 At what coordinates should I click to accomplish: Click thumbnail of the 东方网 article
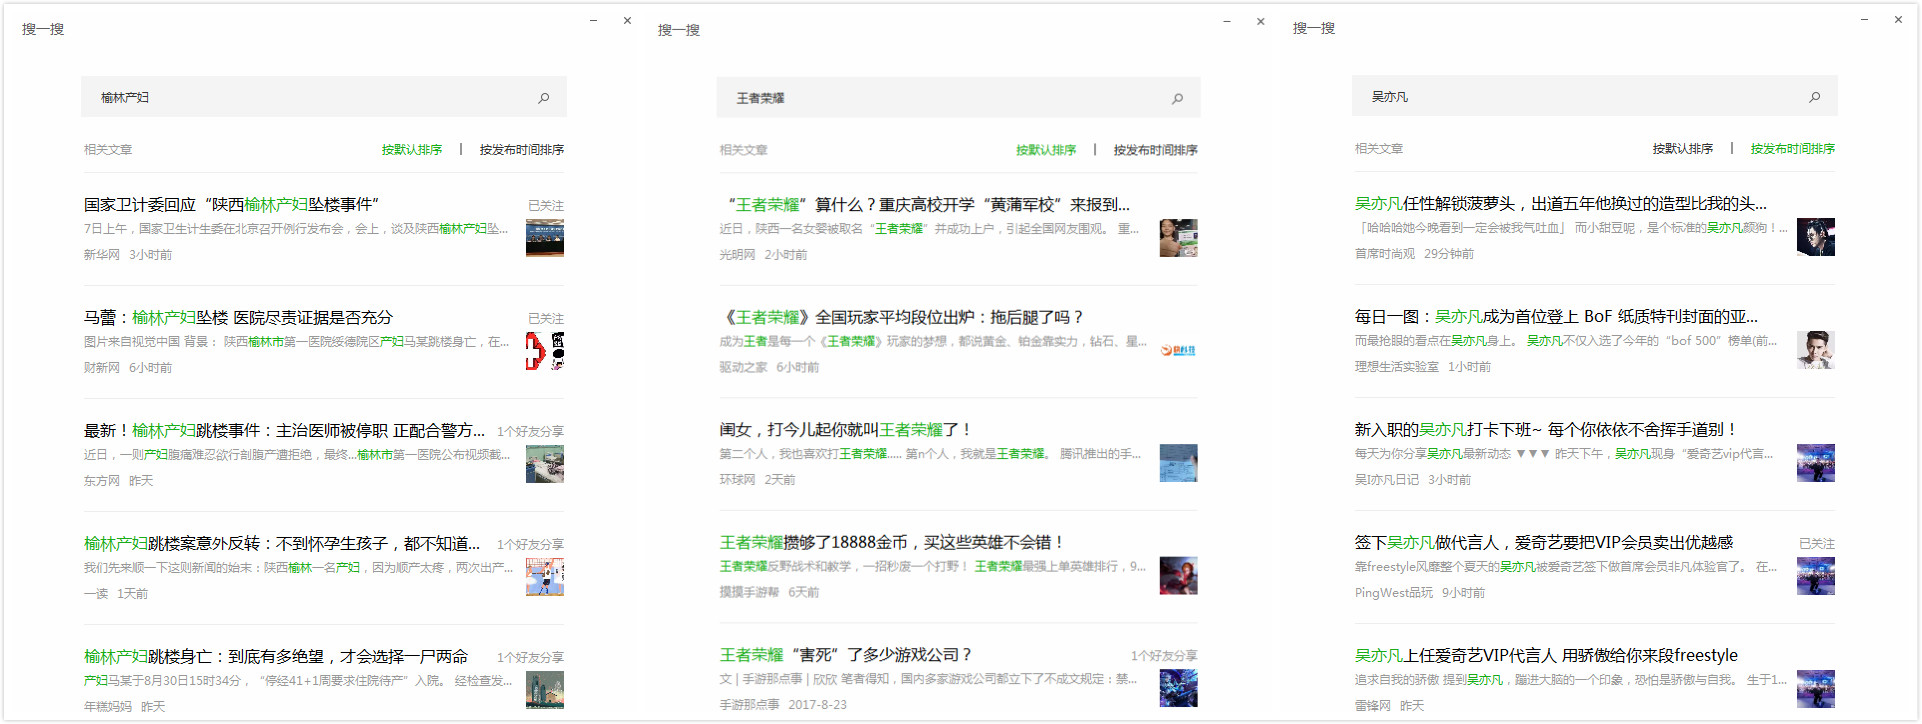coord(545,464)
